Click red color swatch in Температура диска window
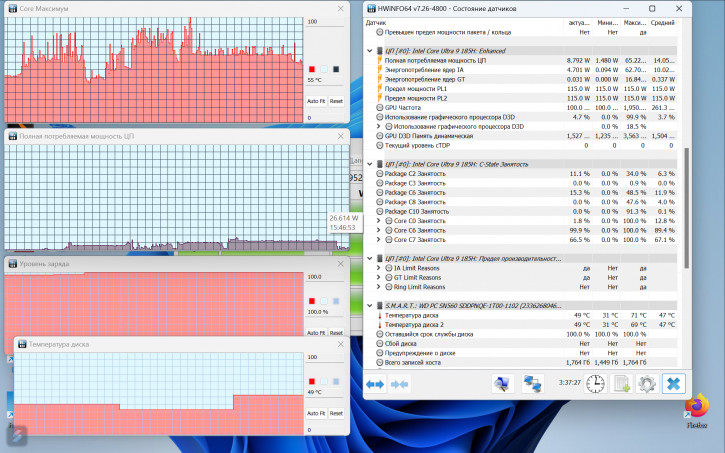 click(x=312, y=381)
